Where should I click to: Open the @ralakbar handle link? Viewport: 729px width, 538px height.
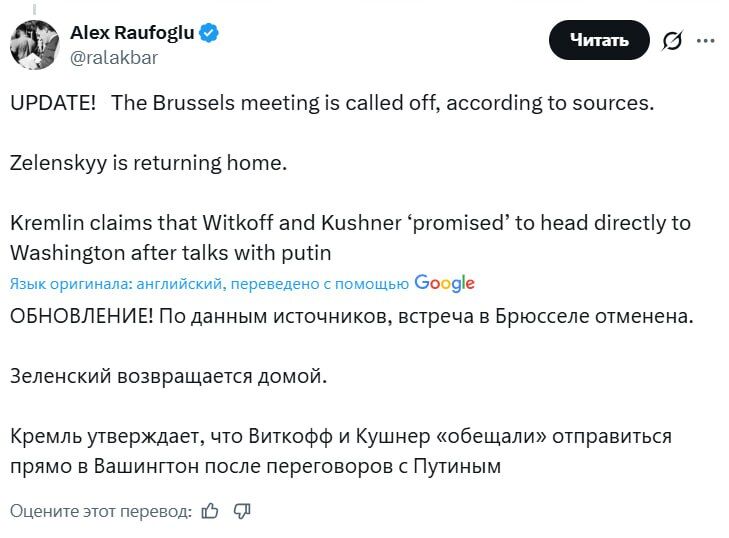point(113,57)
